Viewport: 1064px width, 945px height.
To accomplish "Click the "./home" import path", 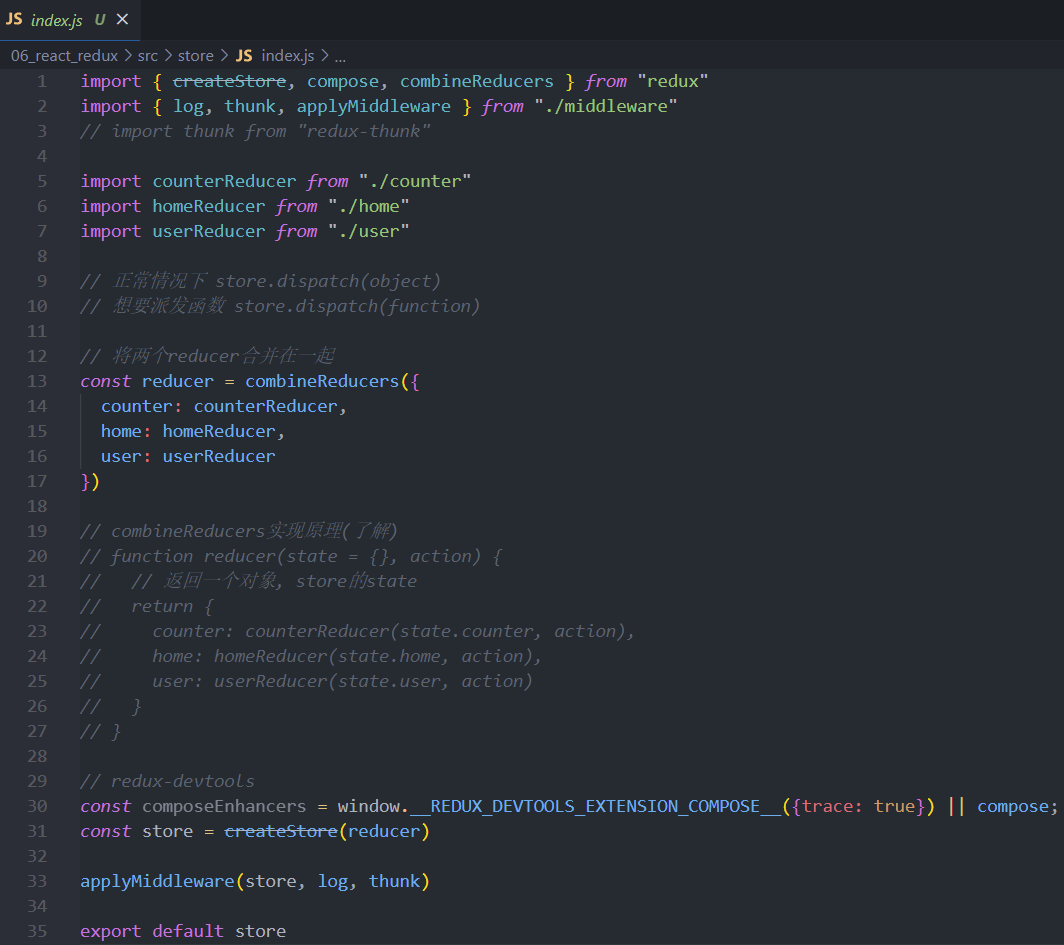I will coord(368,206).
